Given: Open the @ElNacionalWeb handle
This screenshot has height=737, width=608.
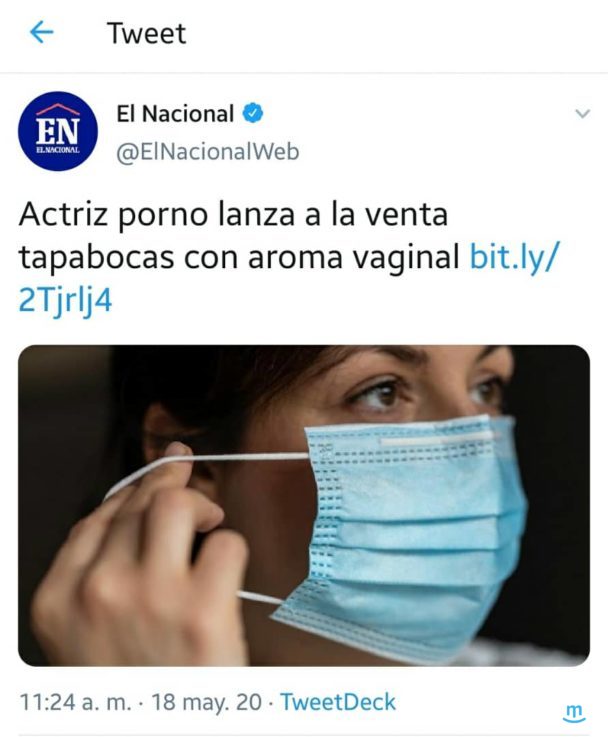Looking at the screenshot, I should pos(208,152).
